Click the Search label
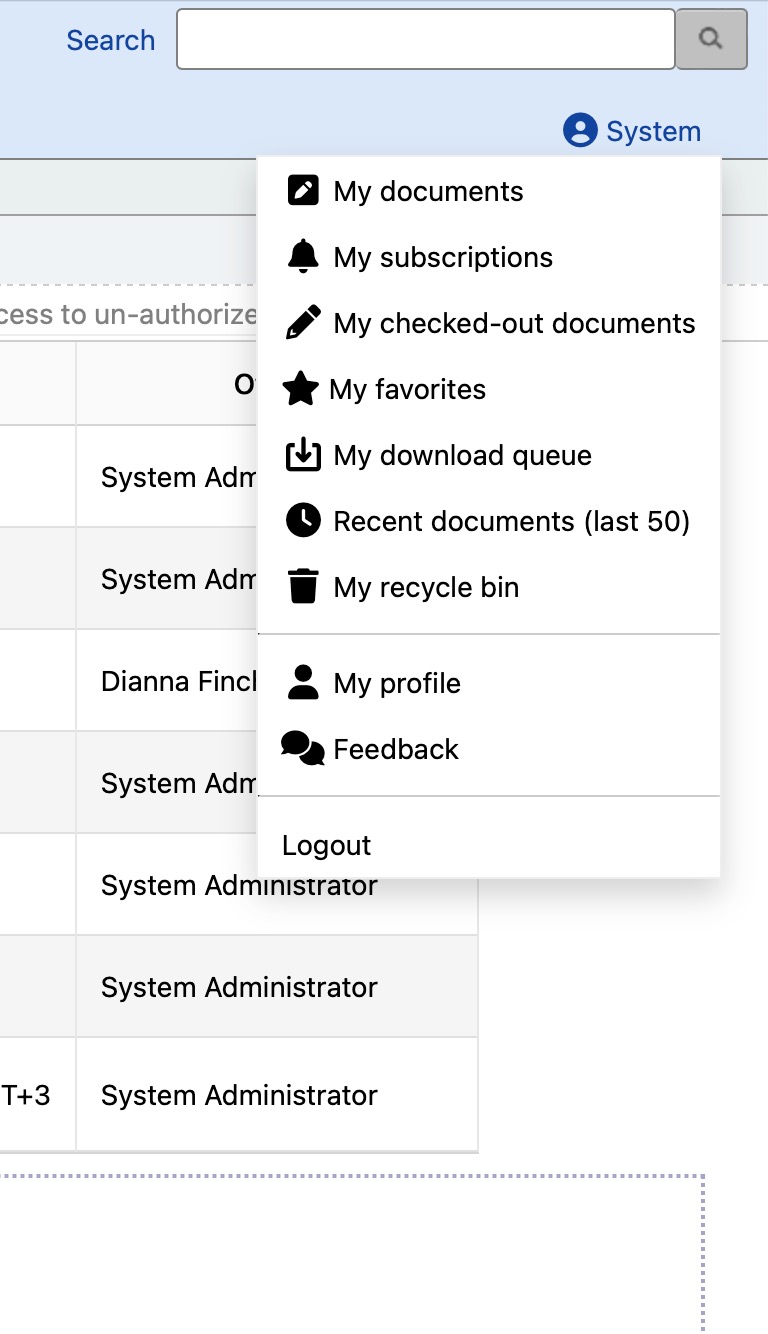768x1334 pixels. click(x=110, y=40)
